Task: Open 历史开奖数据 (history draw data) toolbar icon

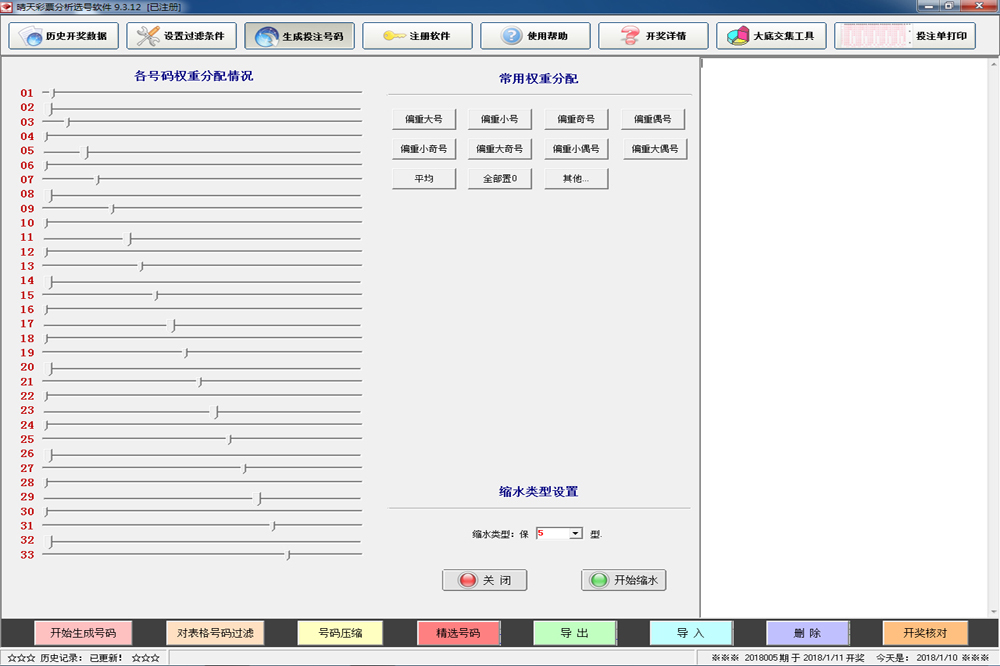Action: pyautogui.click(x=64, y=35)
